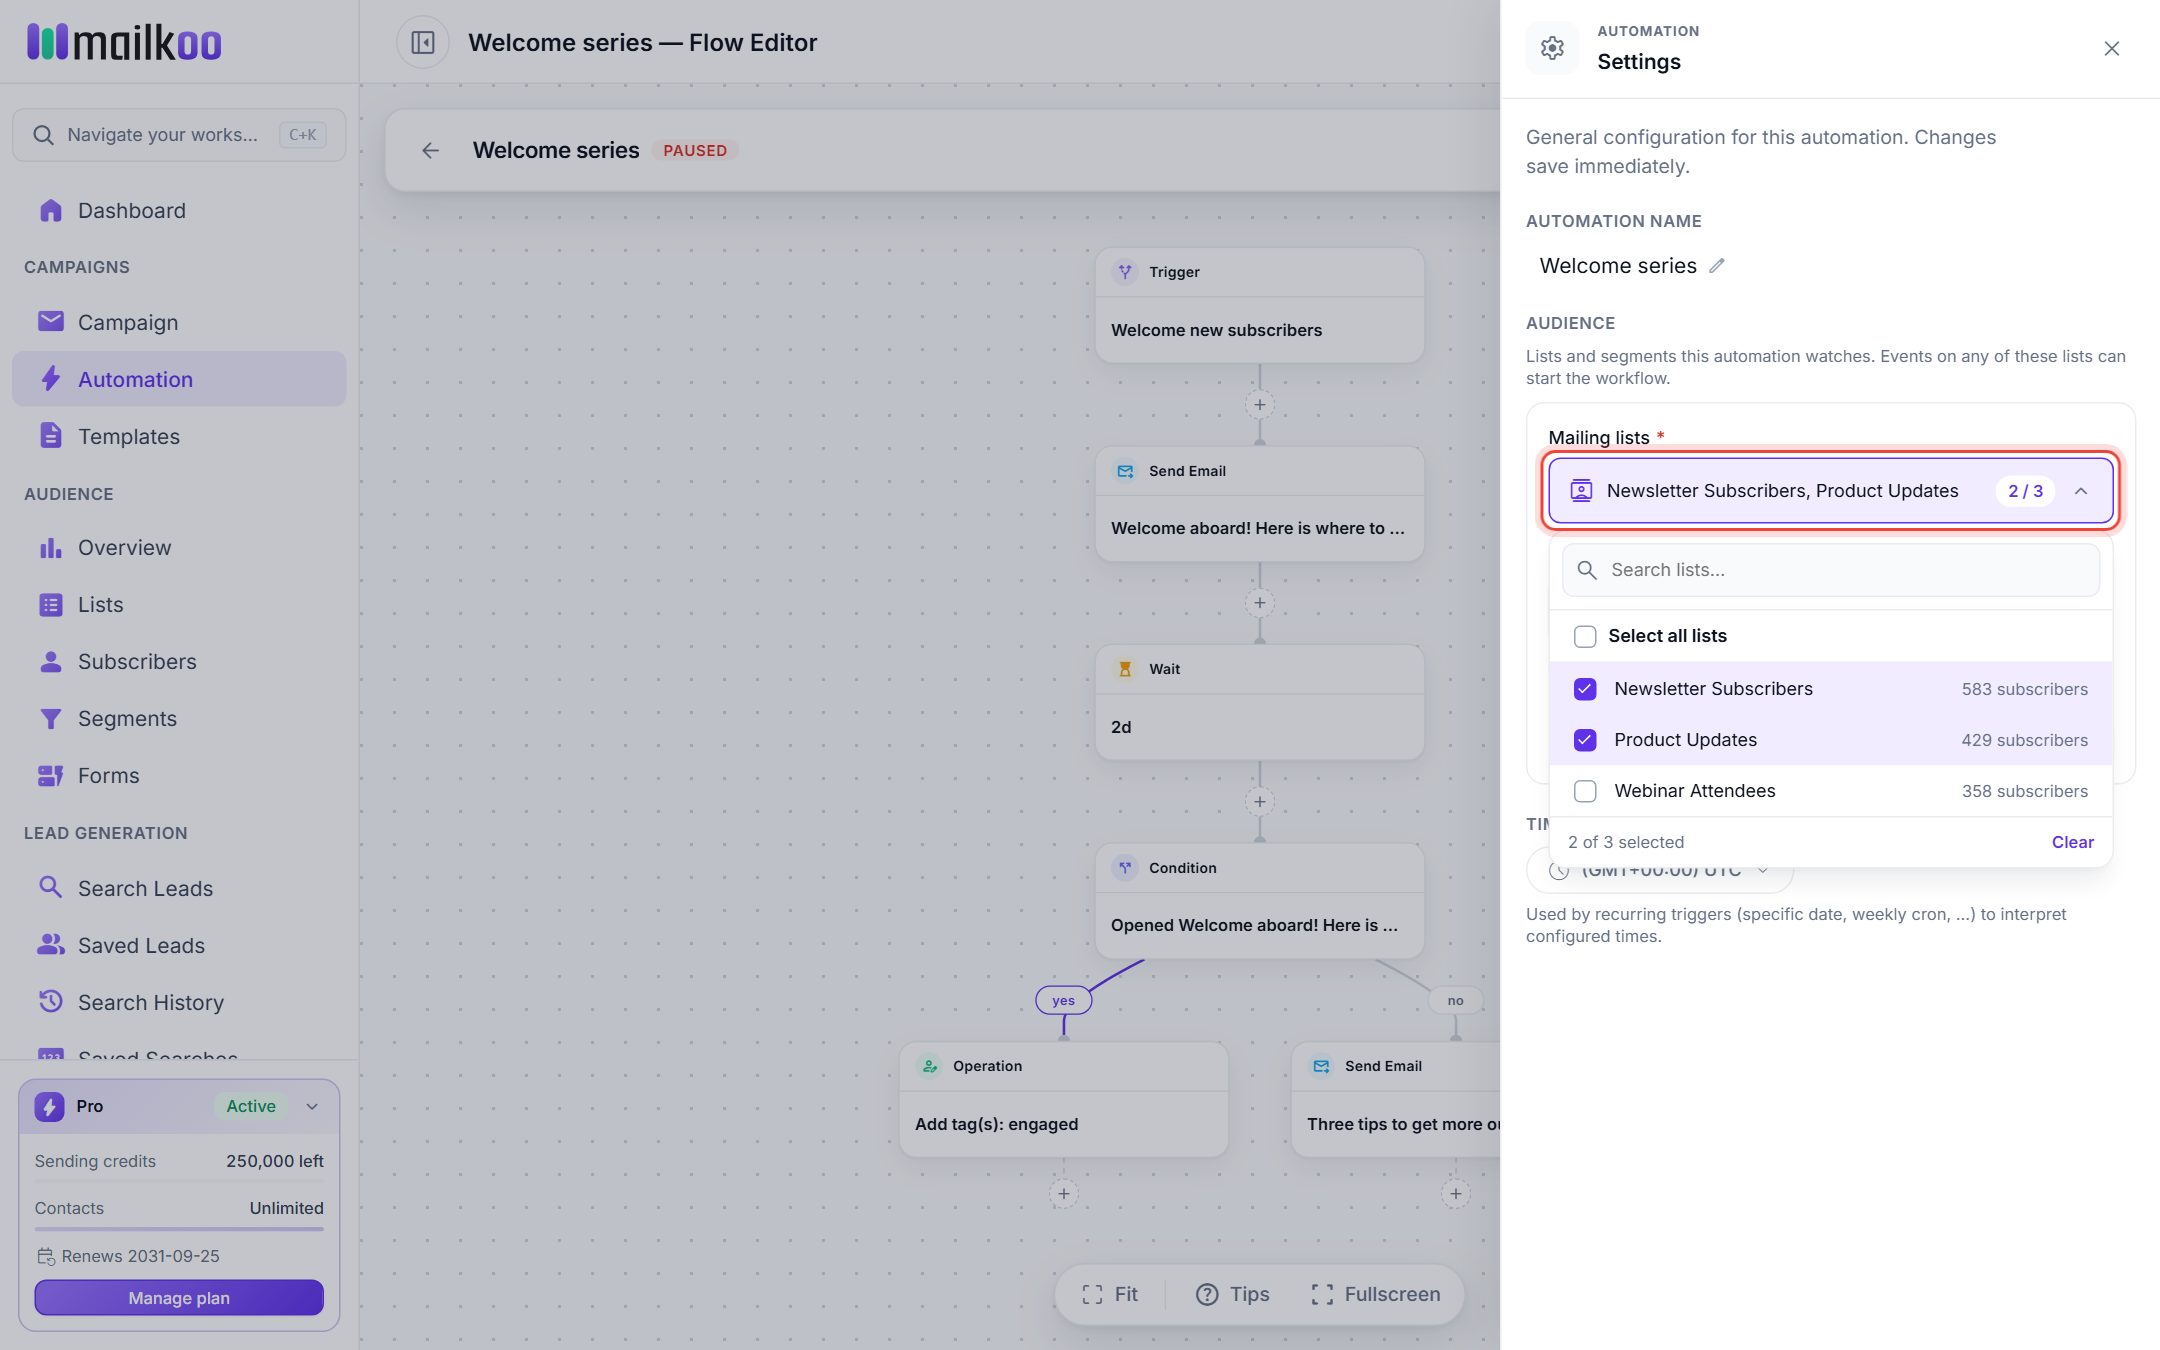Click the Search lists input field

pyautogui.click(x=1831, y=570)
